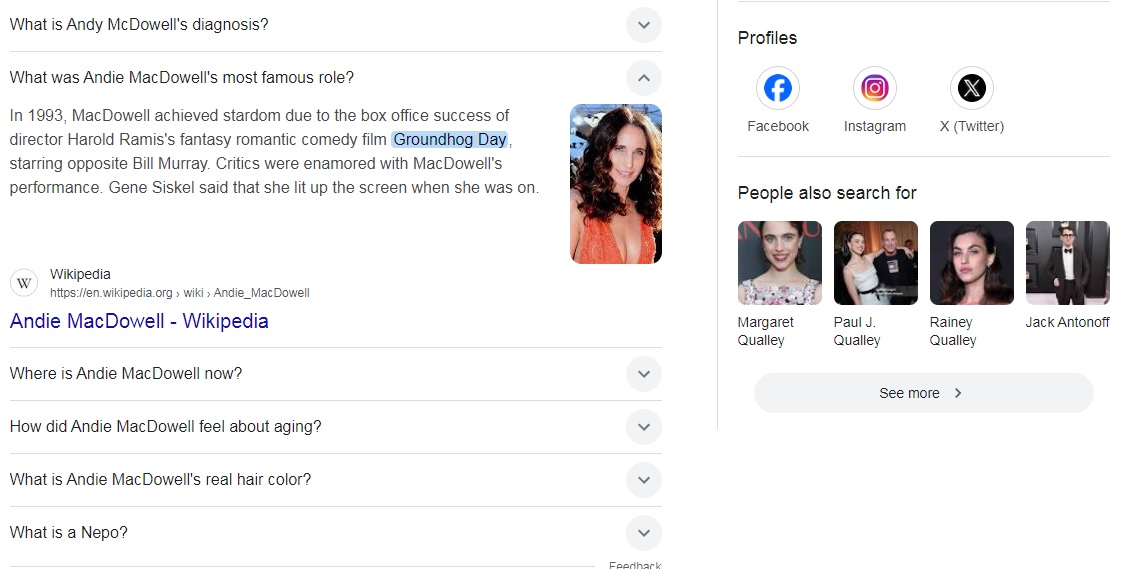Expand 'Where is Andie MacDowell now?' chevron
1141x569 pixels.
pyautogui.click(x=643, y=374)
